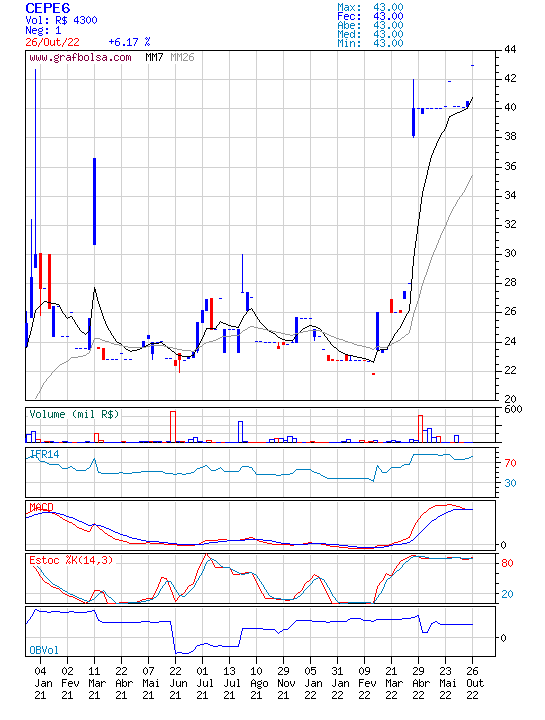
Task: Click the 04 Jan 21 date axis label
Action: [40, 683]
